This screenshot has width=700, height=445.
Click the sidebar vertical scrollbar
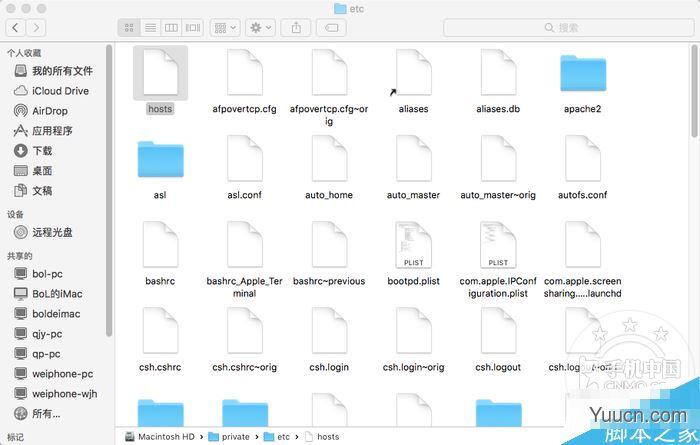click(108, 190)
